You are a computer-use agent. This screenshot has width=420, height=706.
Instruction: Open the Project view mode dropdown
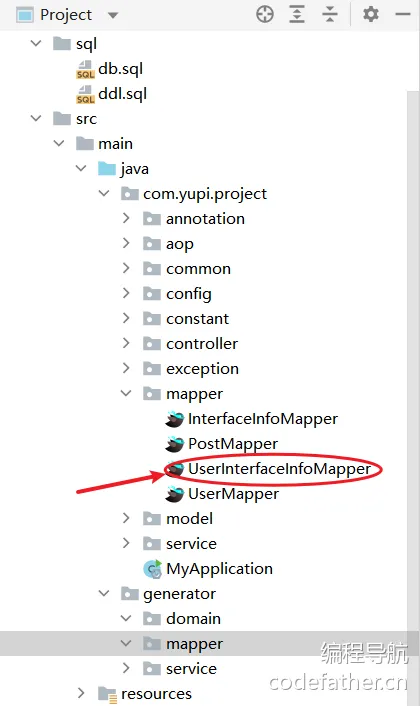tap(113, 15)
